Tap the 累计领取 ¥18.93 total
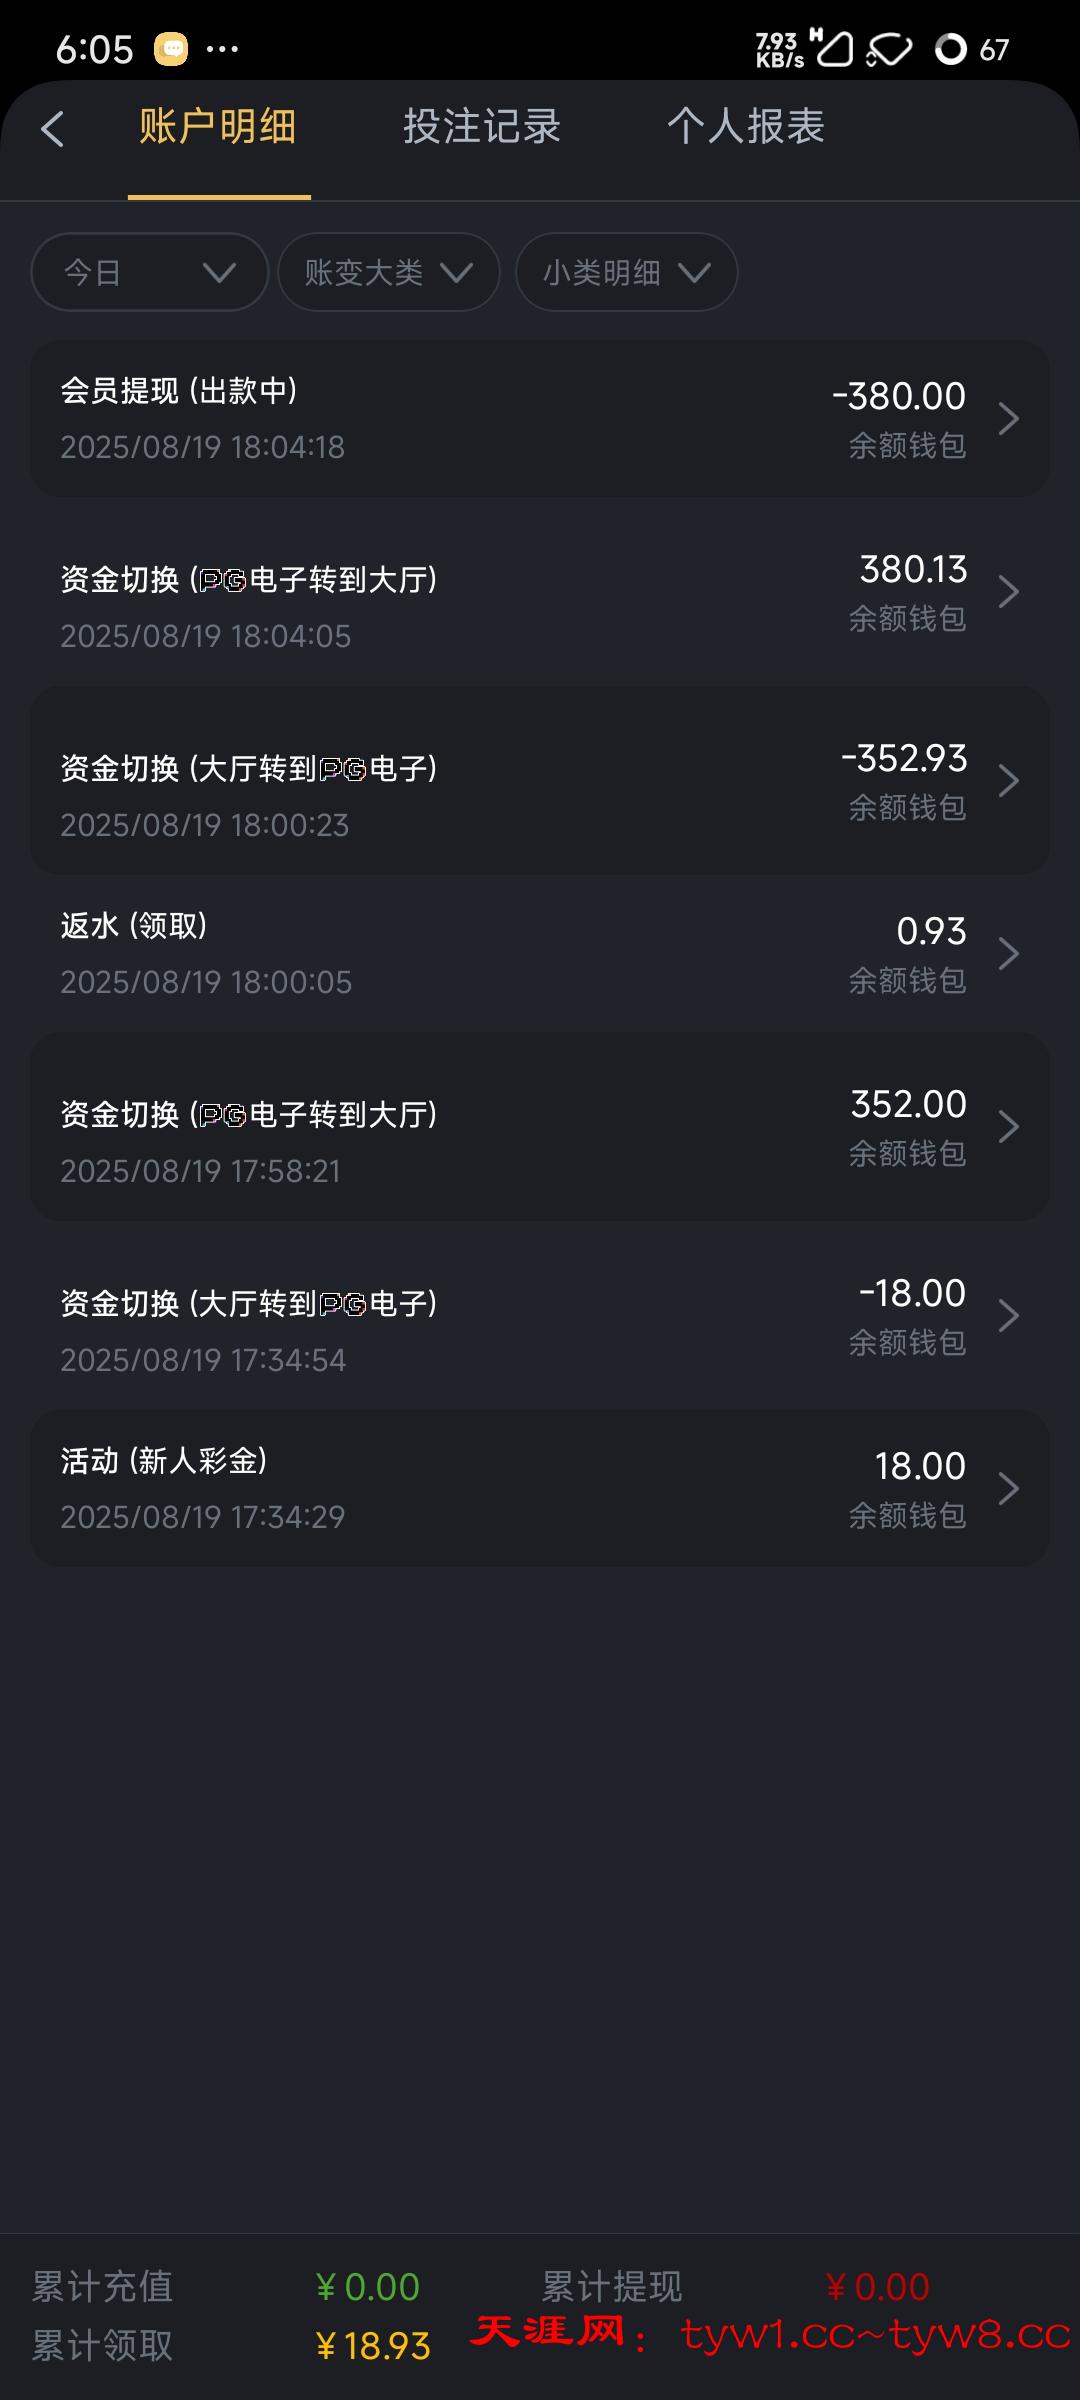 pyautogui.click(x=372, y=2346)
